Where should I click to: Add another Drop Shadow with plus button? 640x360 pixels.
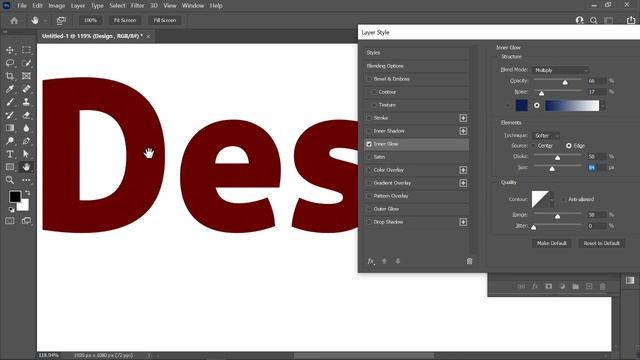[x=463, y=222]
